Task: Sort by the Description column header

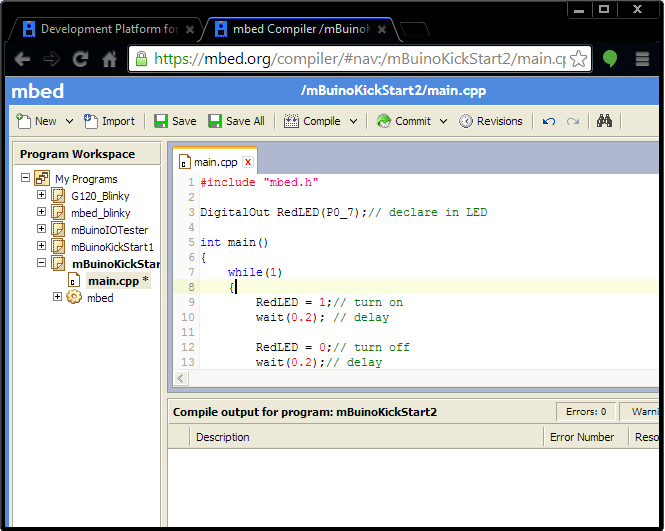Action: point(366,437)
